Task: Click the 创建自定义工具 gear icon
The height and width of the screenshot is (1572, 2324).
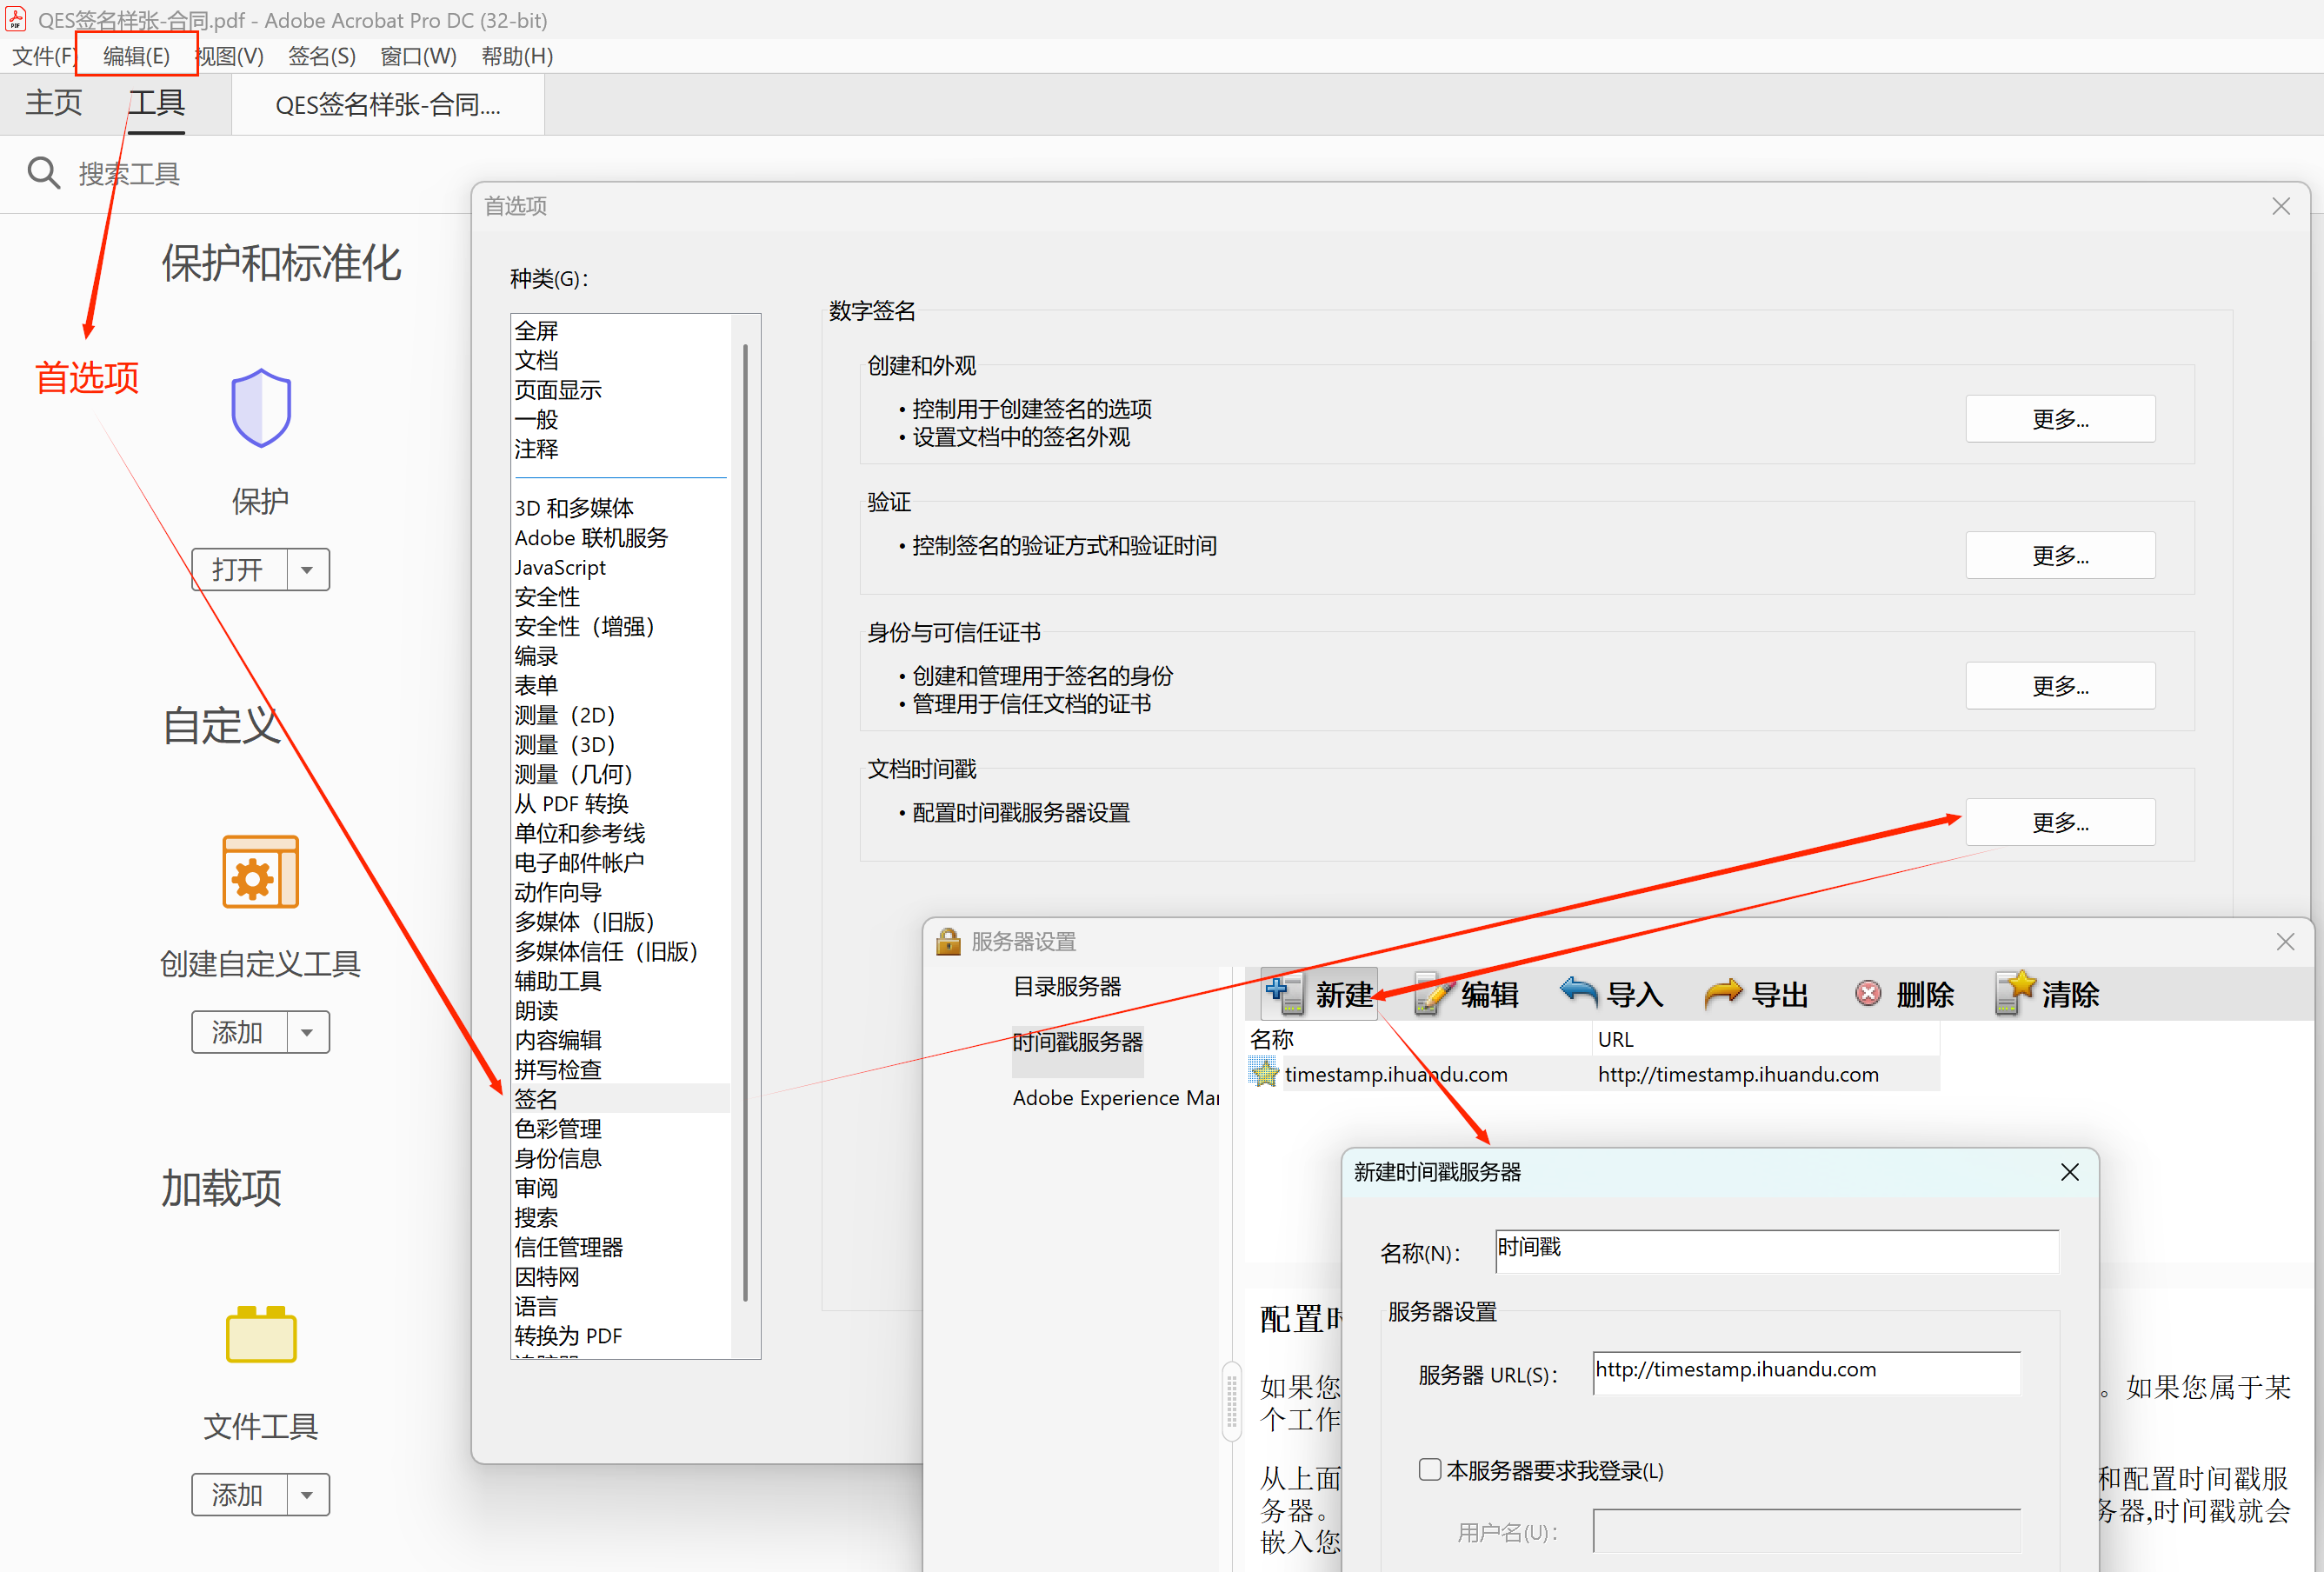Action: pyautogui.click(x=259, y=871)
